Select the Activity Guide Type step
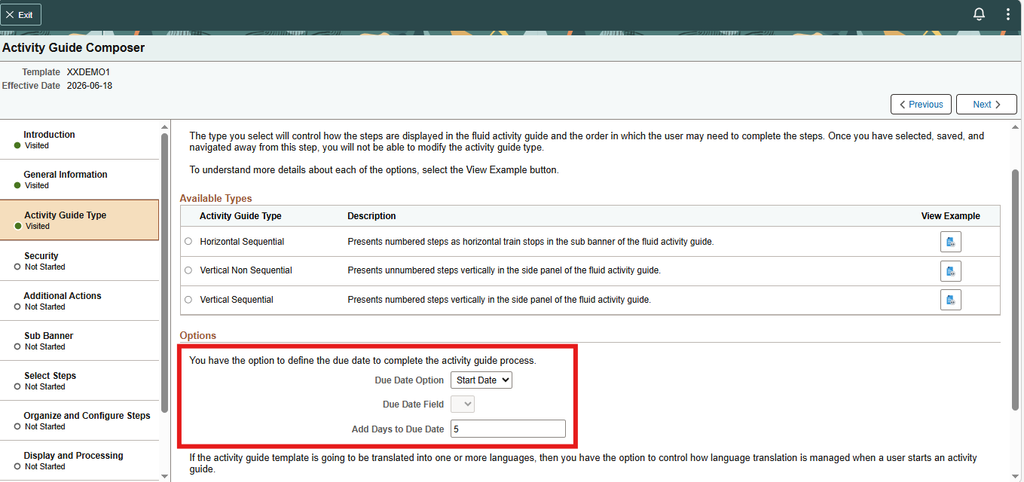The height and width of the screenshot is (482, 1024). click(80, 220)
